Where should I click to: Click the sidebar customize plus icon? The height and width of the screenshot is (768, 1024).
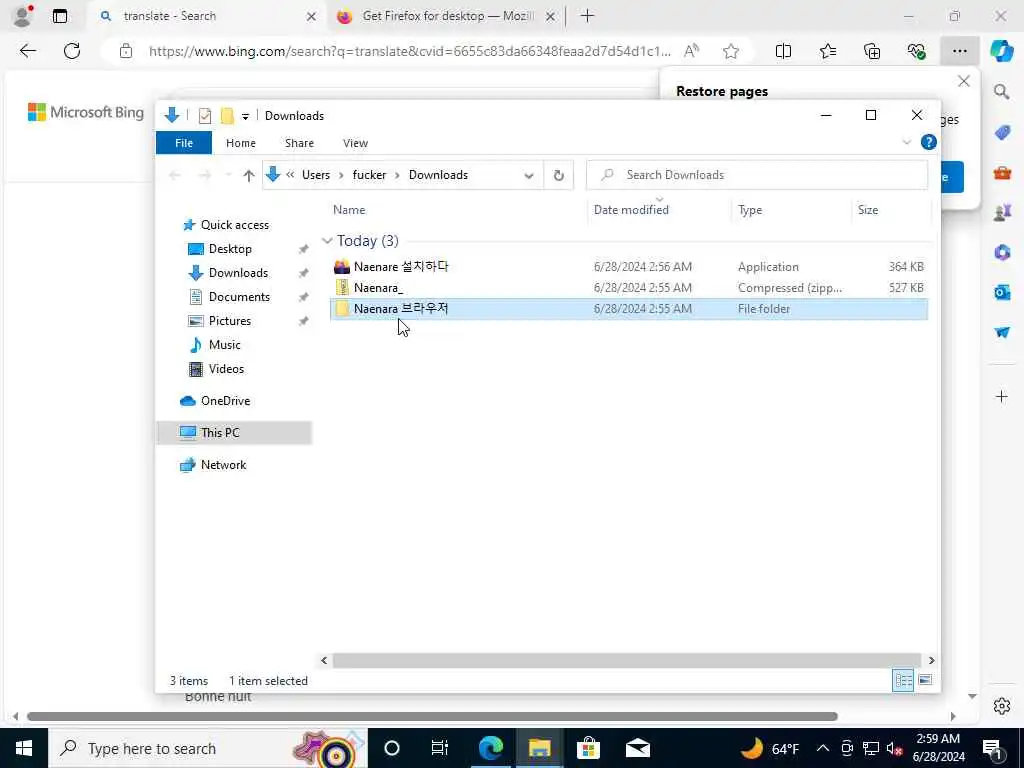[1002, 396]
